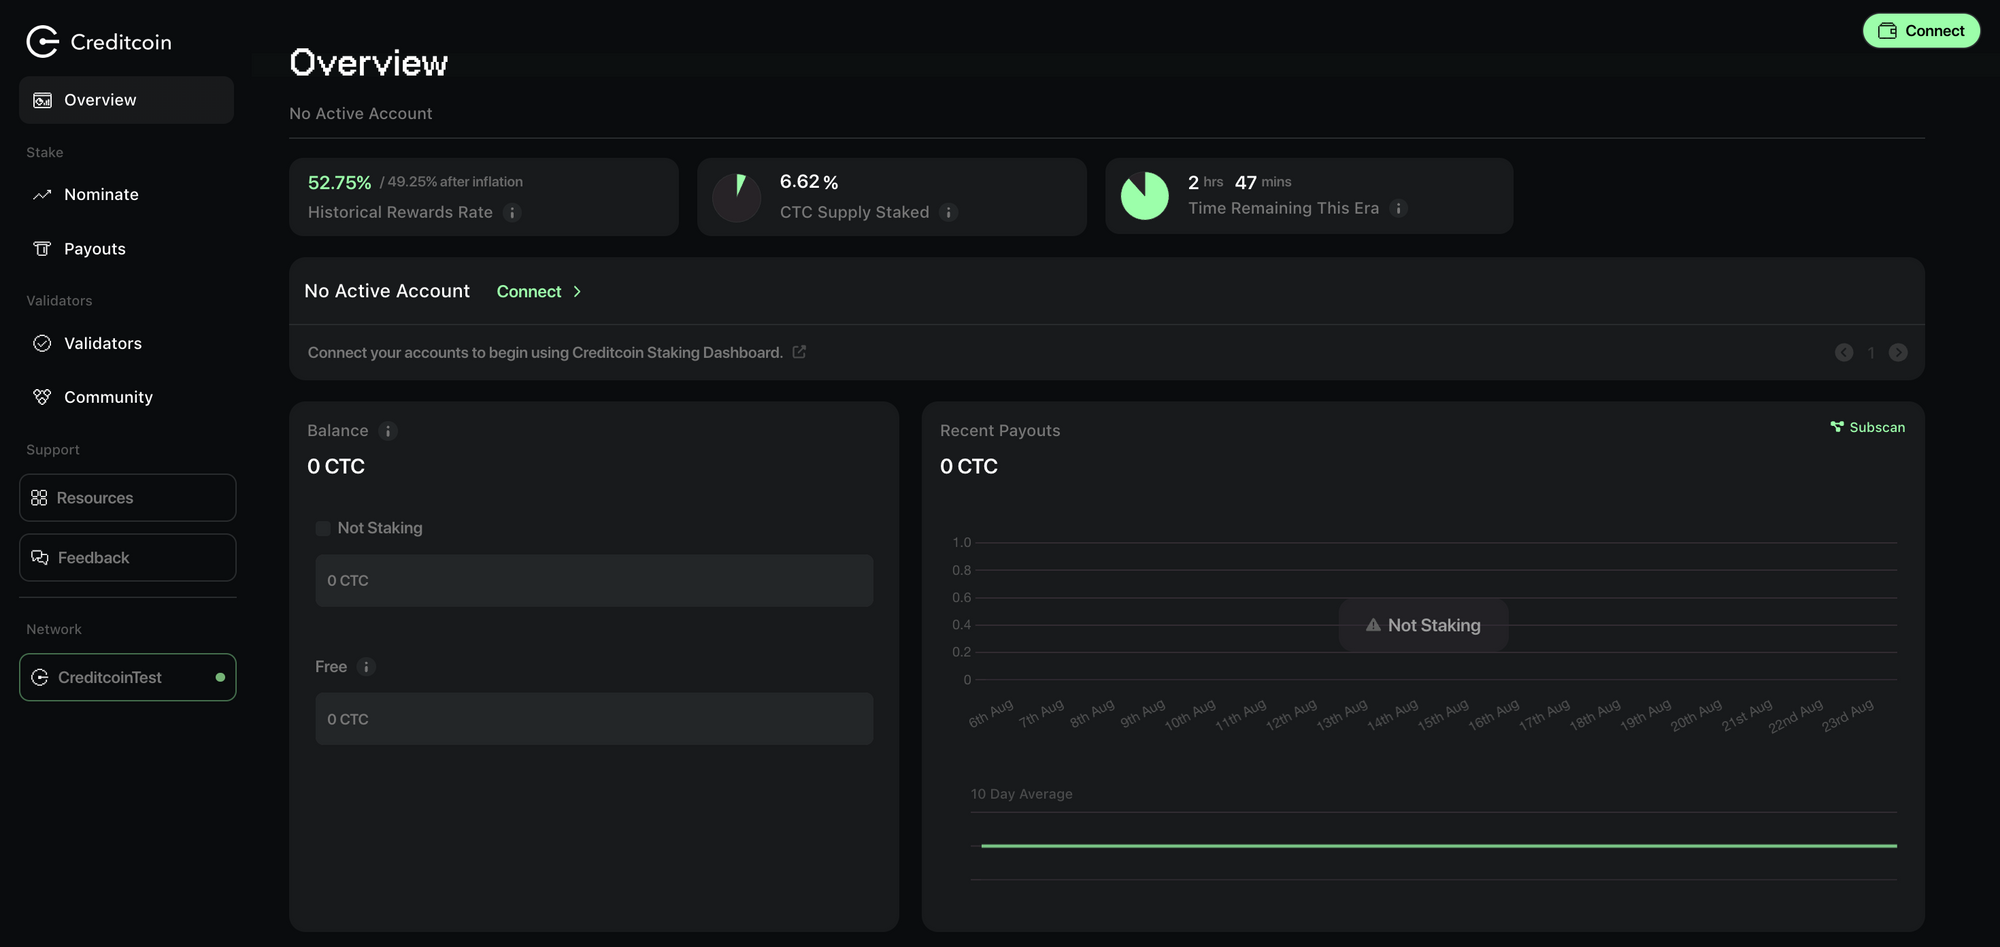Click the Payouts sidebar icon
The width and height of the screenshot is (2000, 947).
(x=42, y=248)
